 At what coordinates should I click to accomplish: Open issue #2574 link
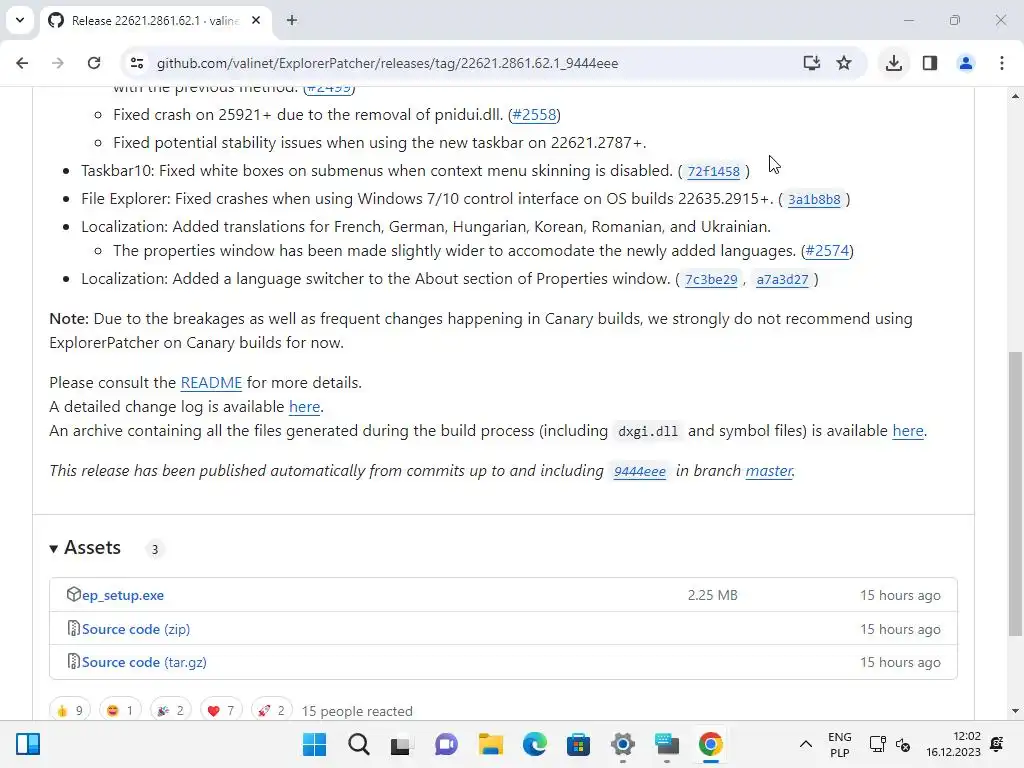(827, 251)
